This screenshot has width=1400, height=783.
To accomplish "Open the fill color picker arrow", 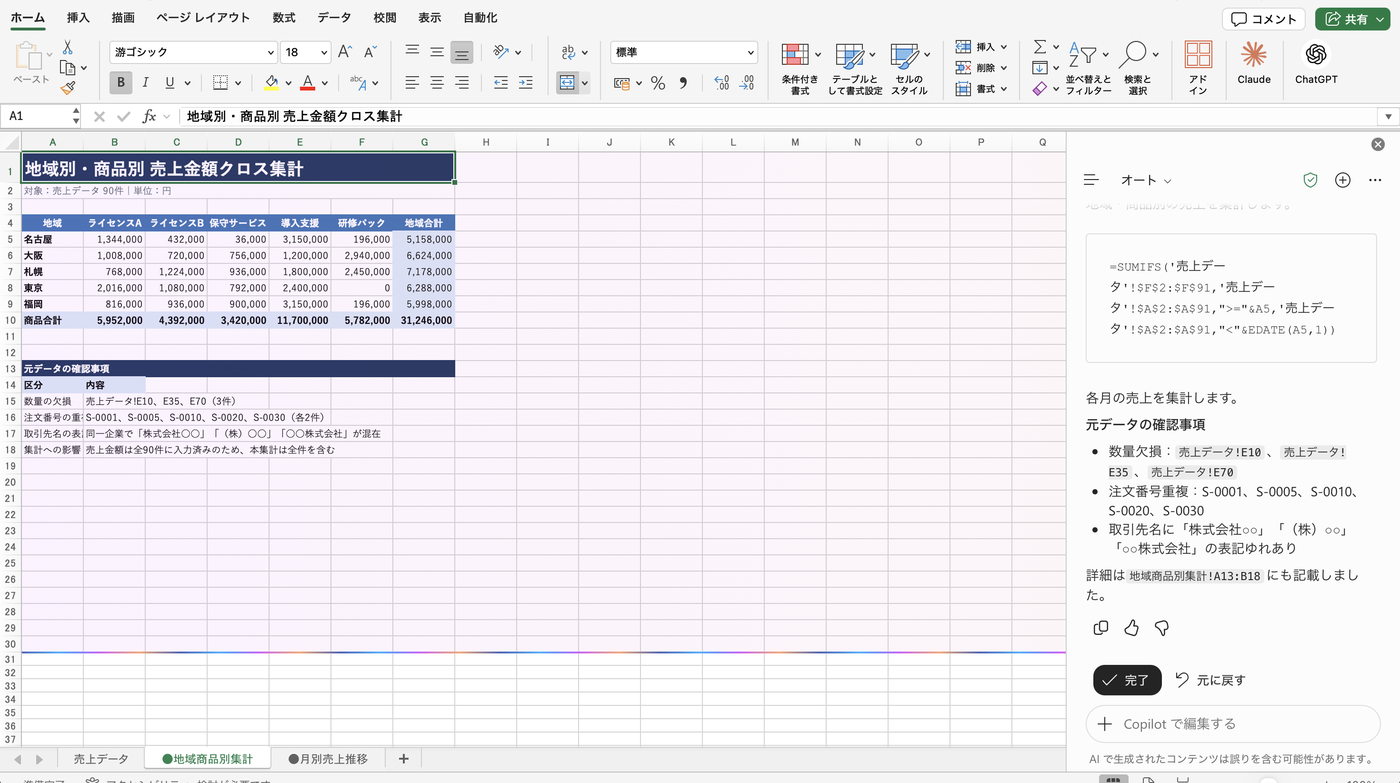I will click(288, 83).
